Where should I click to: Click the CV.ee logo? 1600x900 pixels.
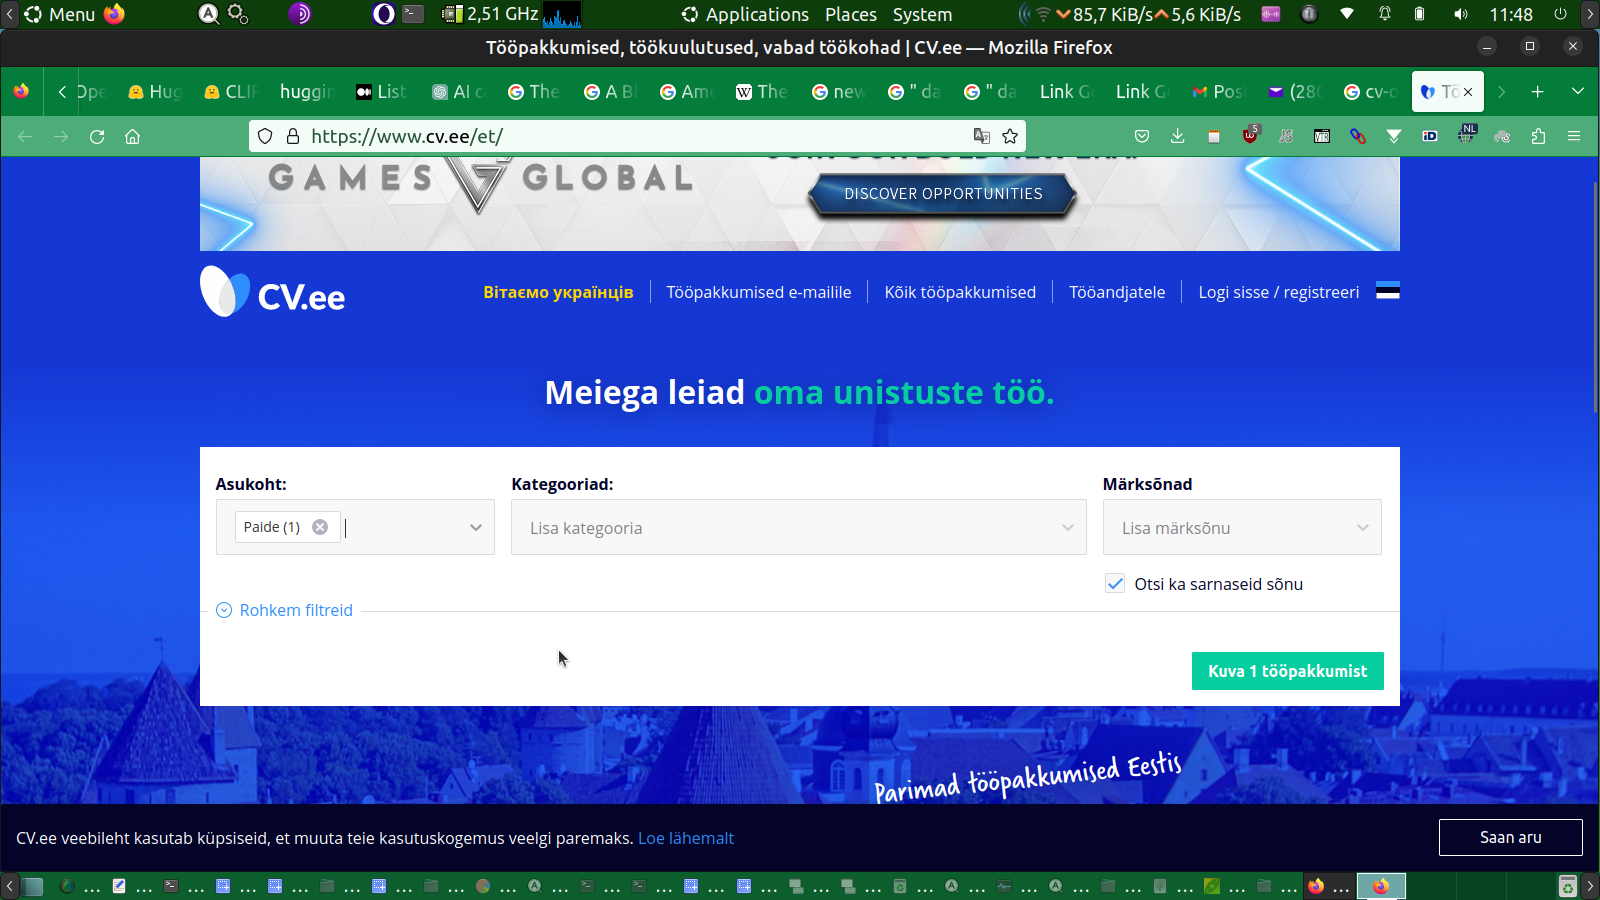(273, 292)
